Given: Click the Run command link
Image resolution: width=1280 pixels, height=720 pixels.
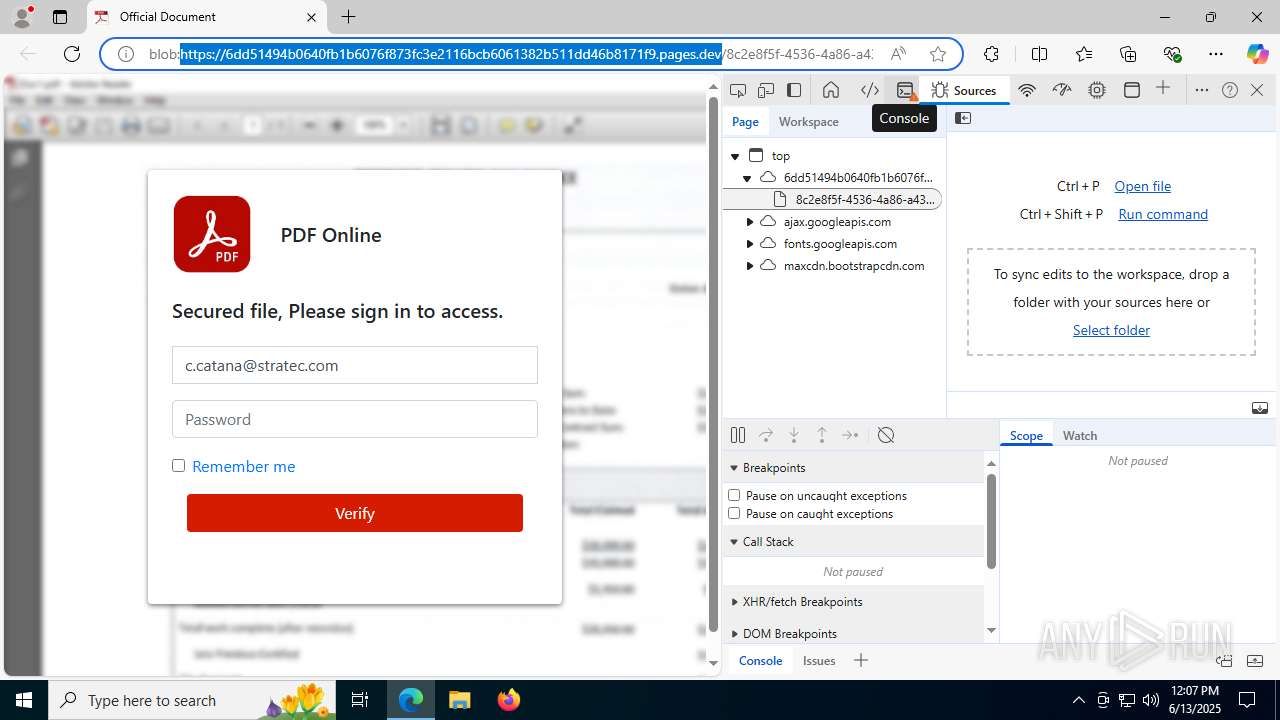Looking at the screenshot, I should tap(1163, 214).
